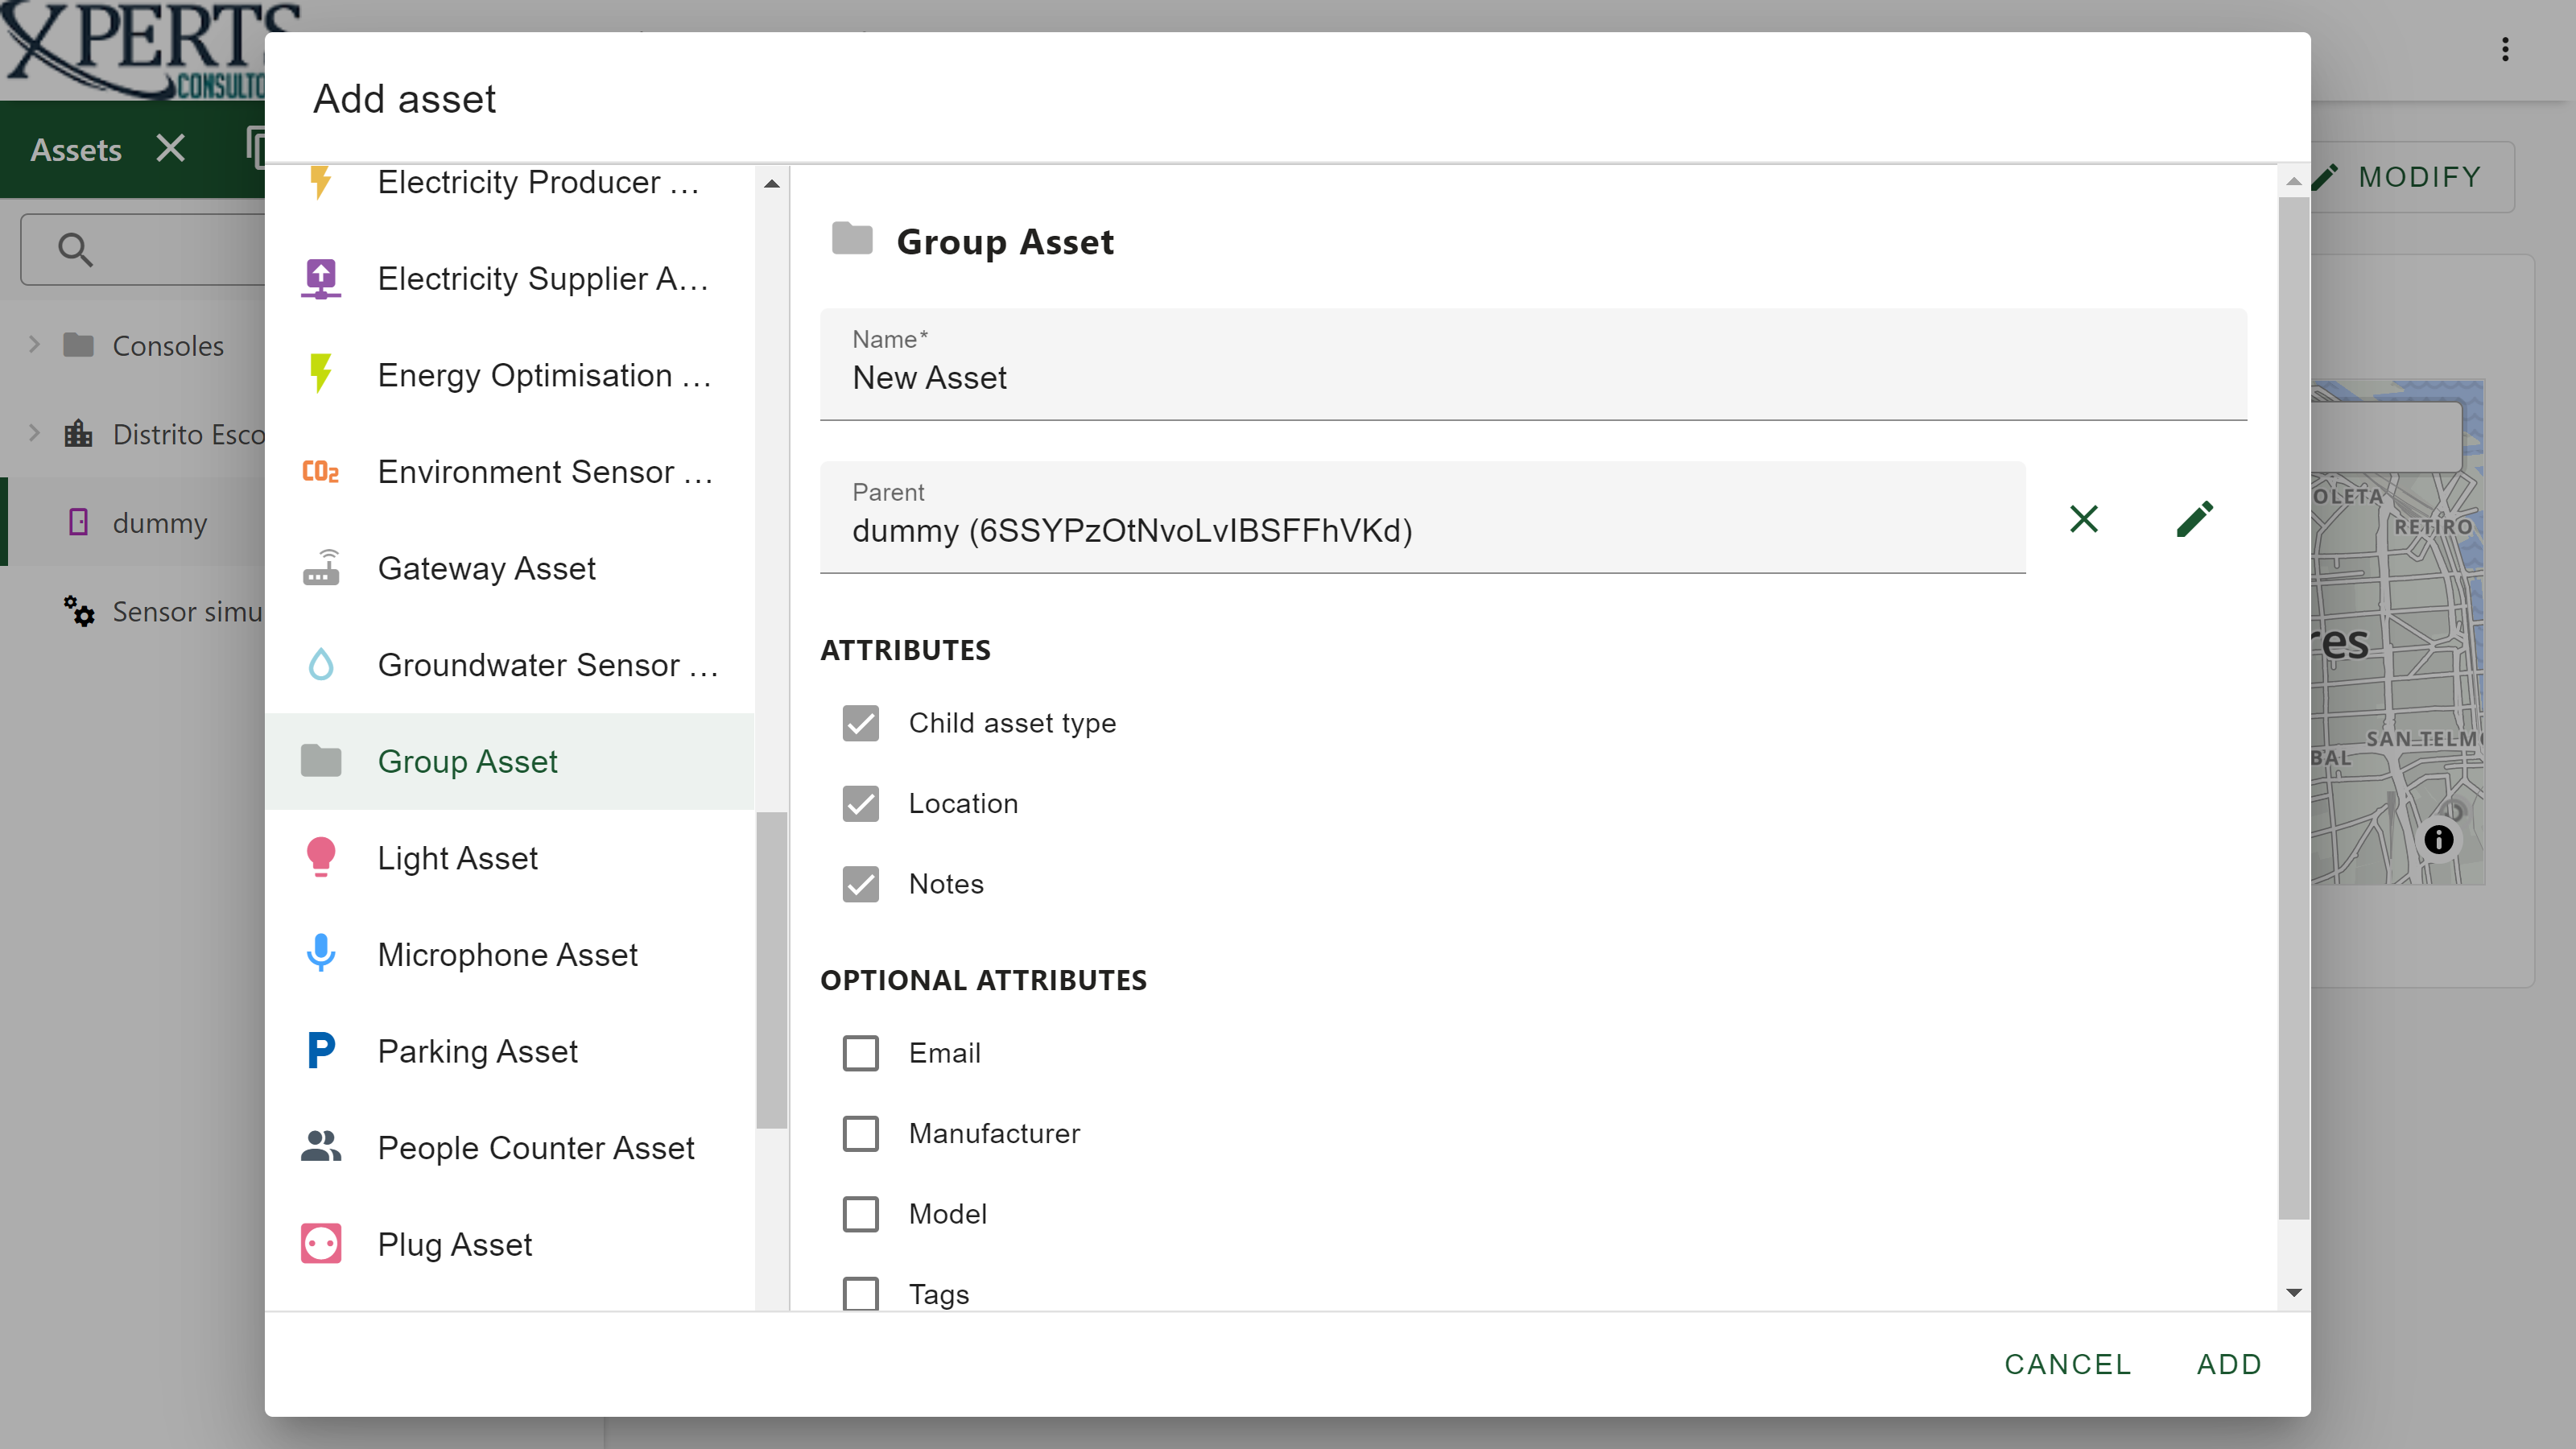Select the Plug Asset socket icon
The image size is (2576, 1449).
321,1243
